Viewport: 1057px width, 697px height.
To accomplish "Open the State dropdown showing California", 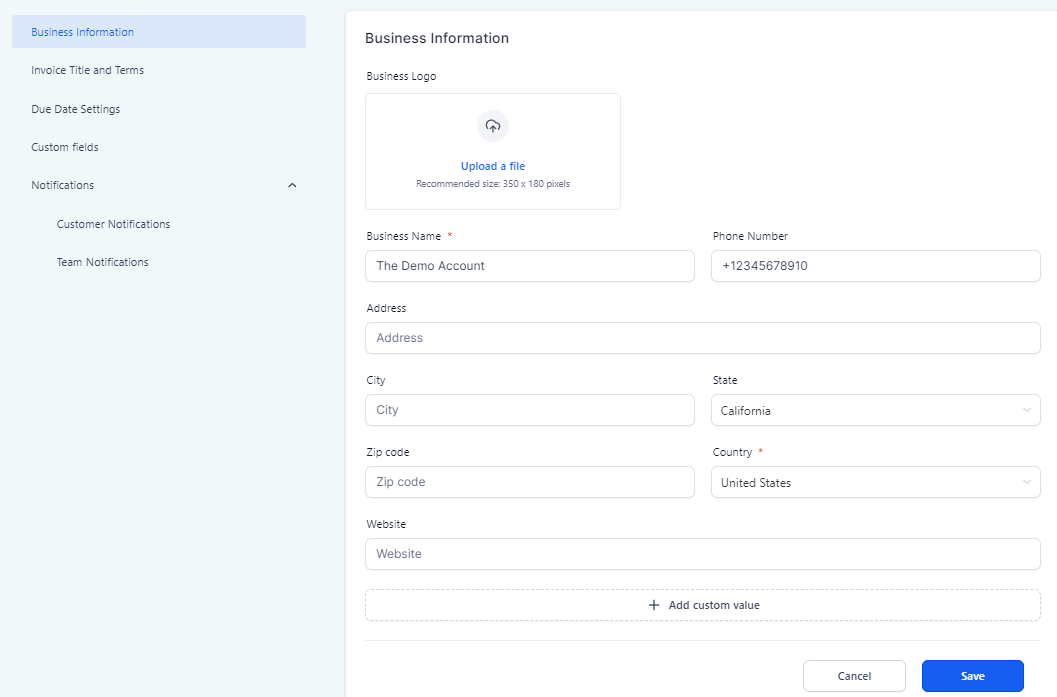I will click(x=875, y=410).
